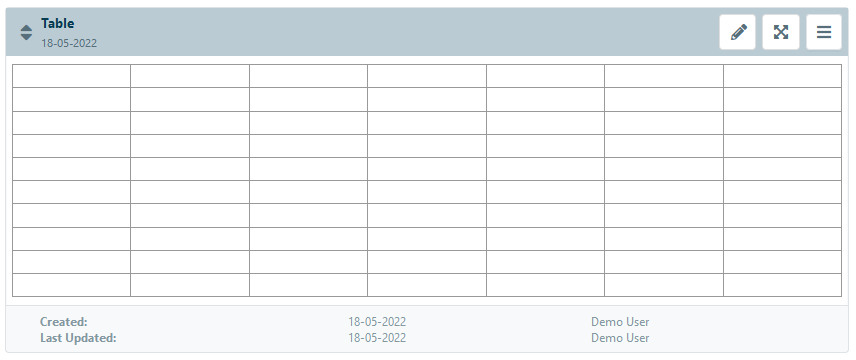856x360 pixels.
Task: Select the last row, first column cell
Action: 72,285
